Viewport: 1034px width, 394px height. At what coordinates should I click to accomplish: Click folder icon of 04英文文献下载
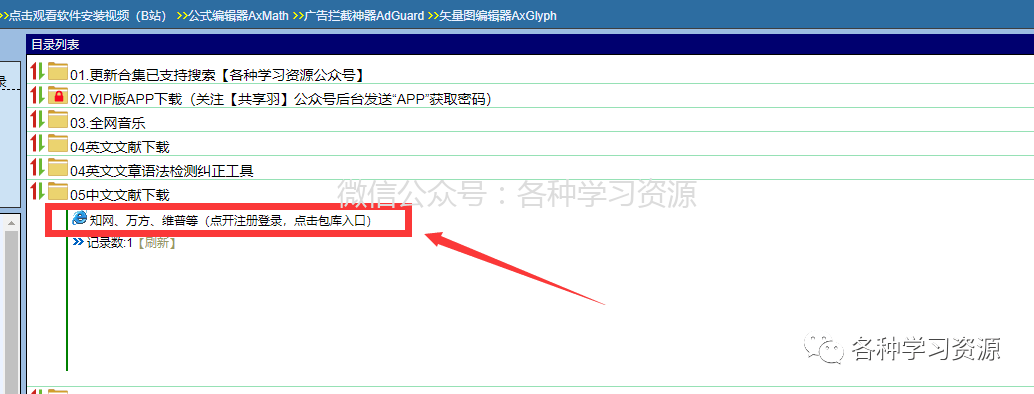coord(58,144)
